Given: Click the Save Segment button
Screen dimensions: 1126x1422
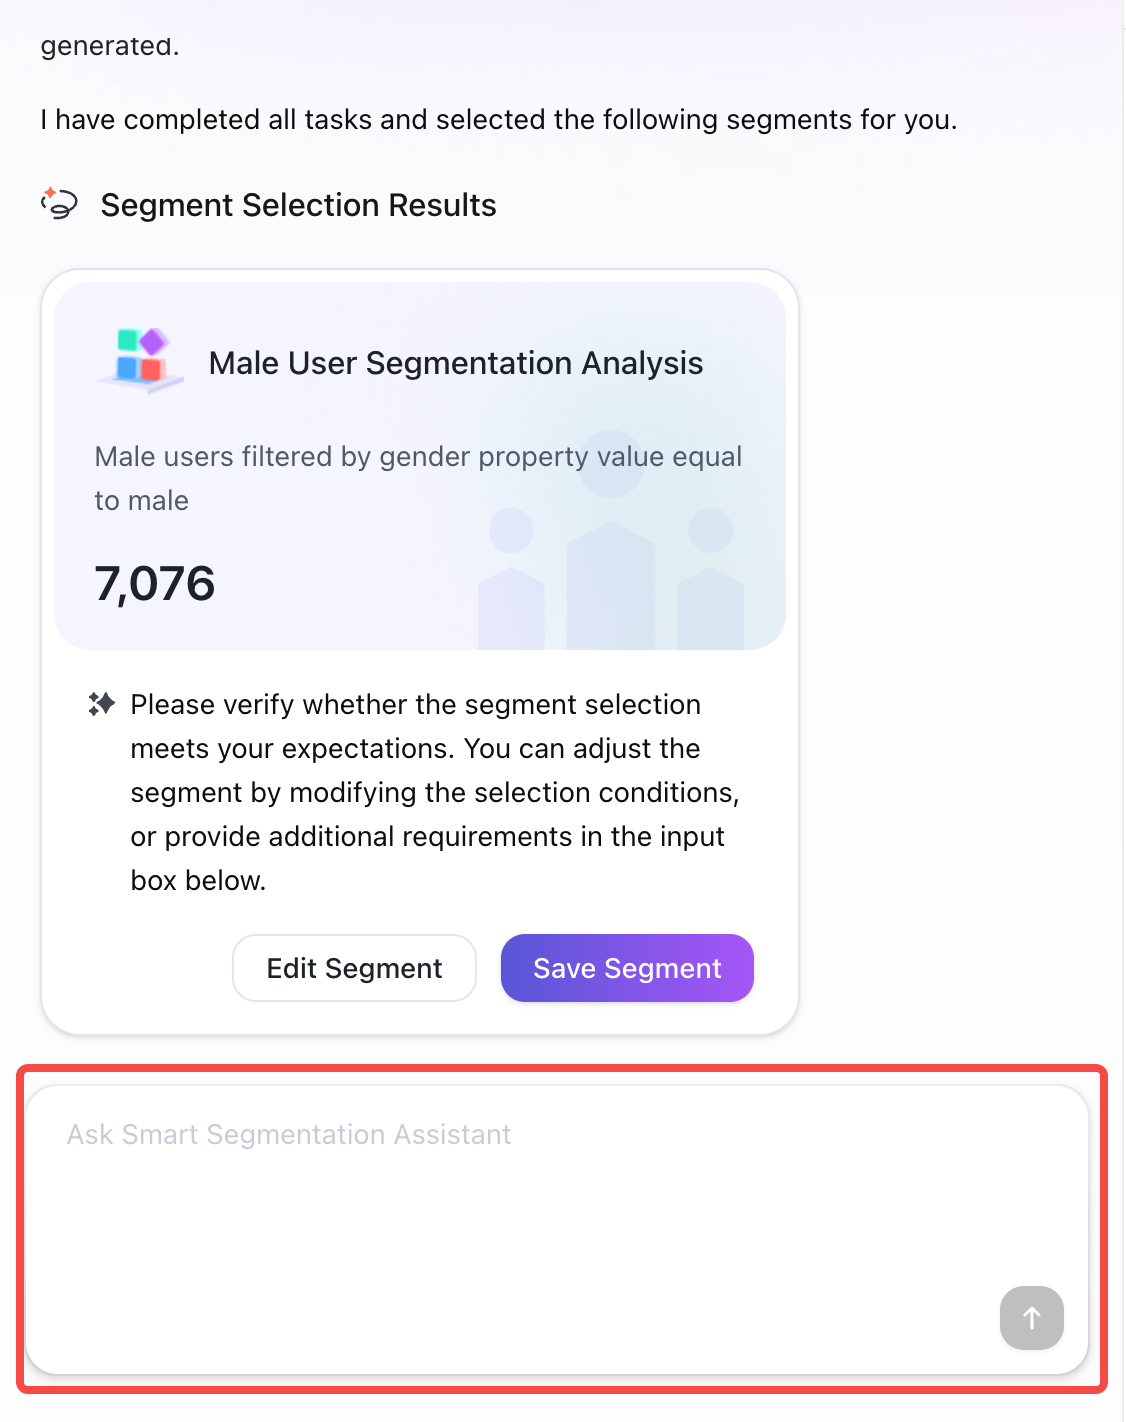Looking at the screenshot, I should point(627,968).
